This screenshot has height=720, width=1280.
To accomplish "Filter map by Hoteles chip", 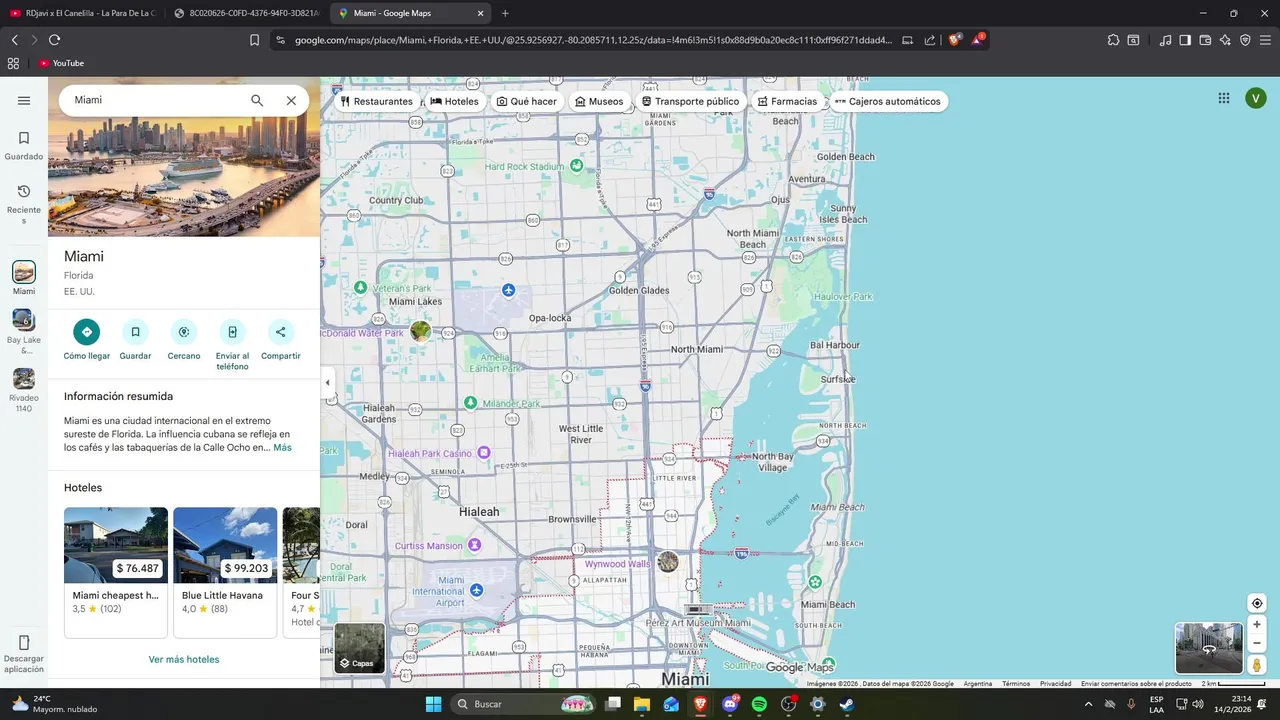I will pyautogui.click(x=454, y=101).
